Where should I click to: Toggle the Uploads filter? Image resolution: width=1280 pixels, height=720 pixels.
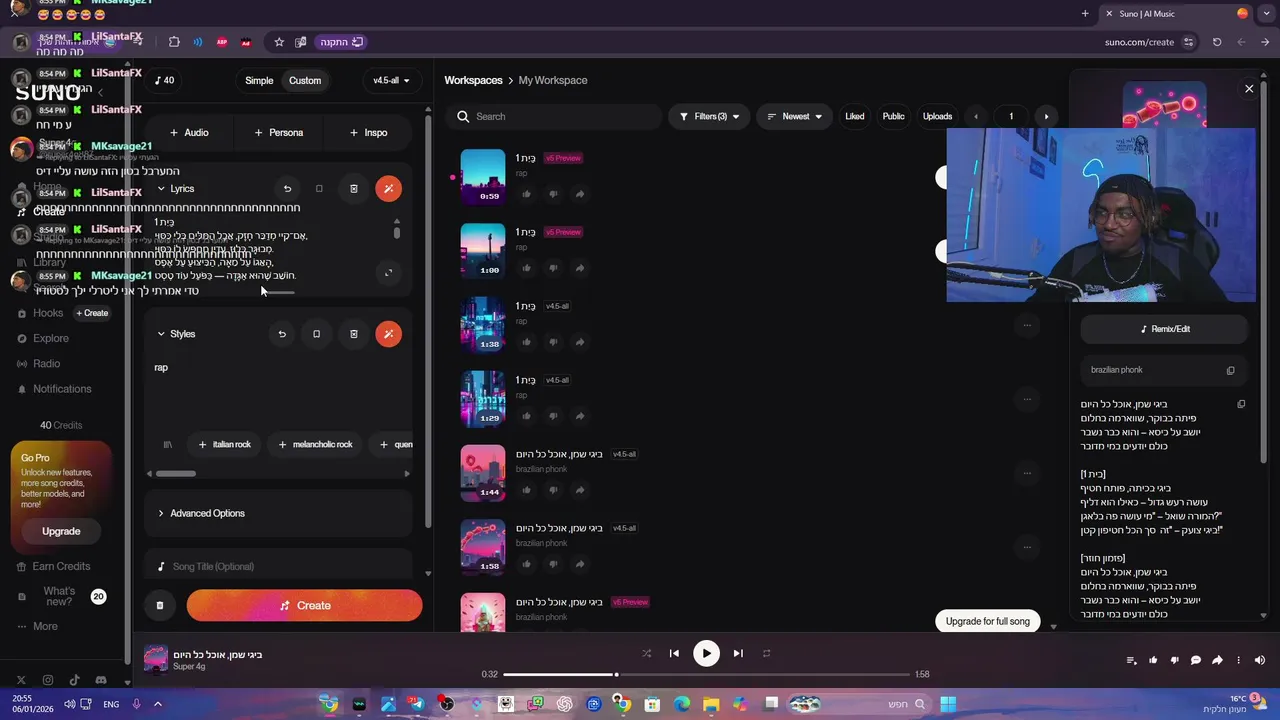937,116
